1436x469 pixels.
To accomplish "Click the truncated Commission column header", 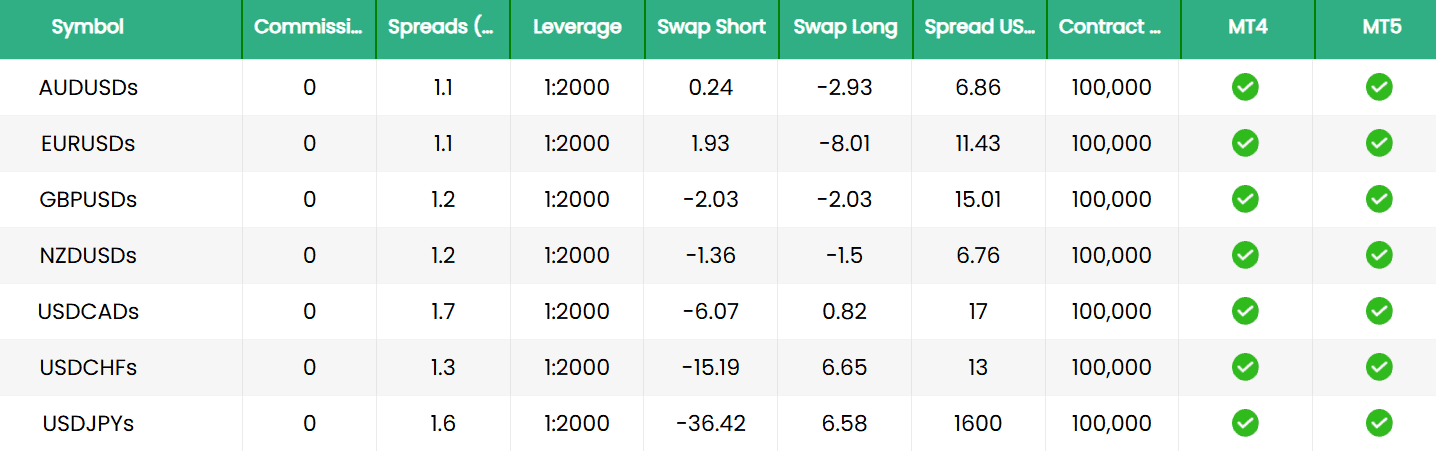I will (x=308, y=28).
